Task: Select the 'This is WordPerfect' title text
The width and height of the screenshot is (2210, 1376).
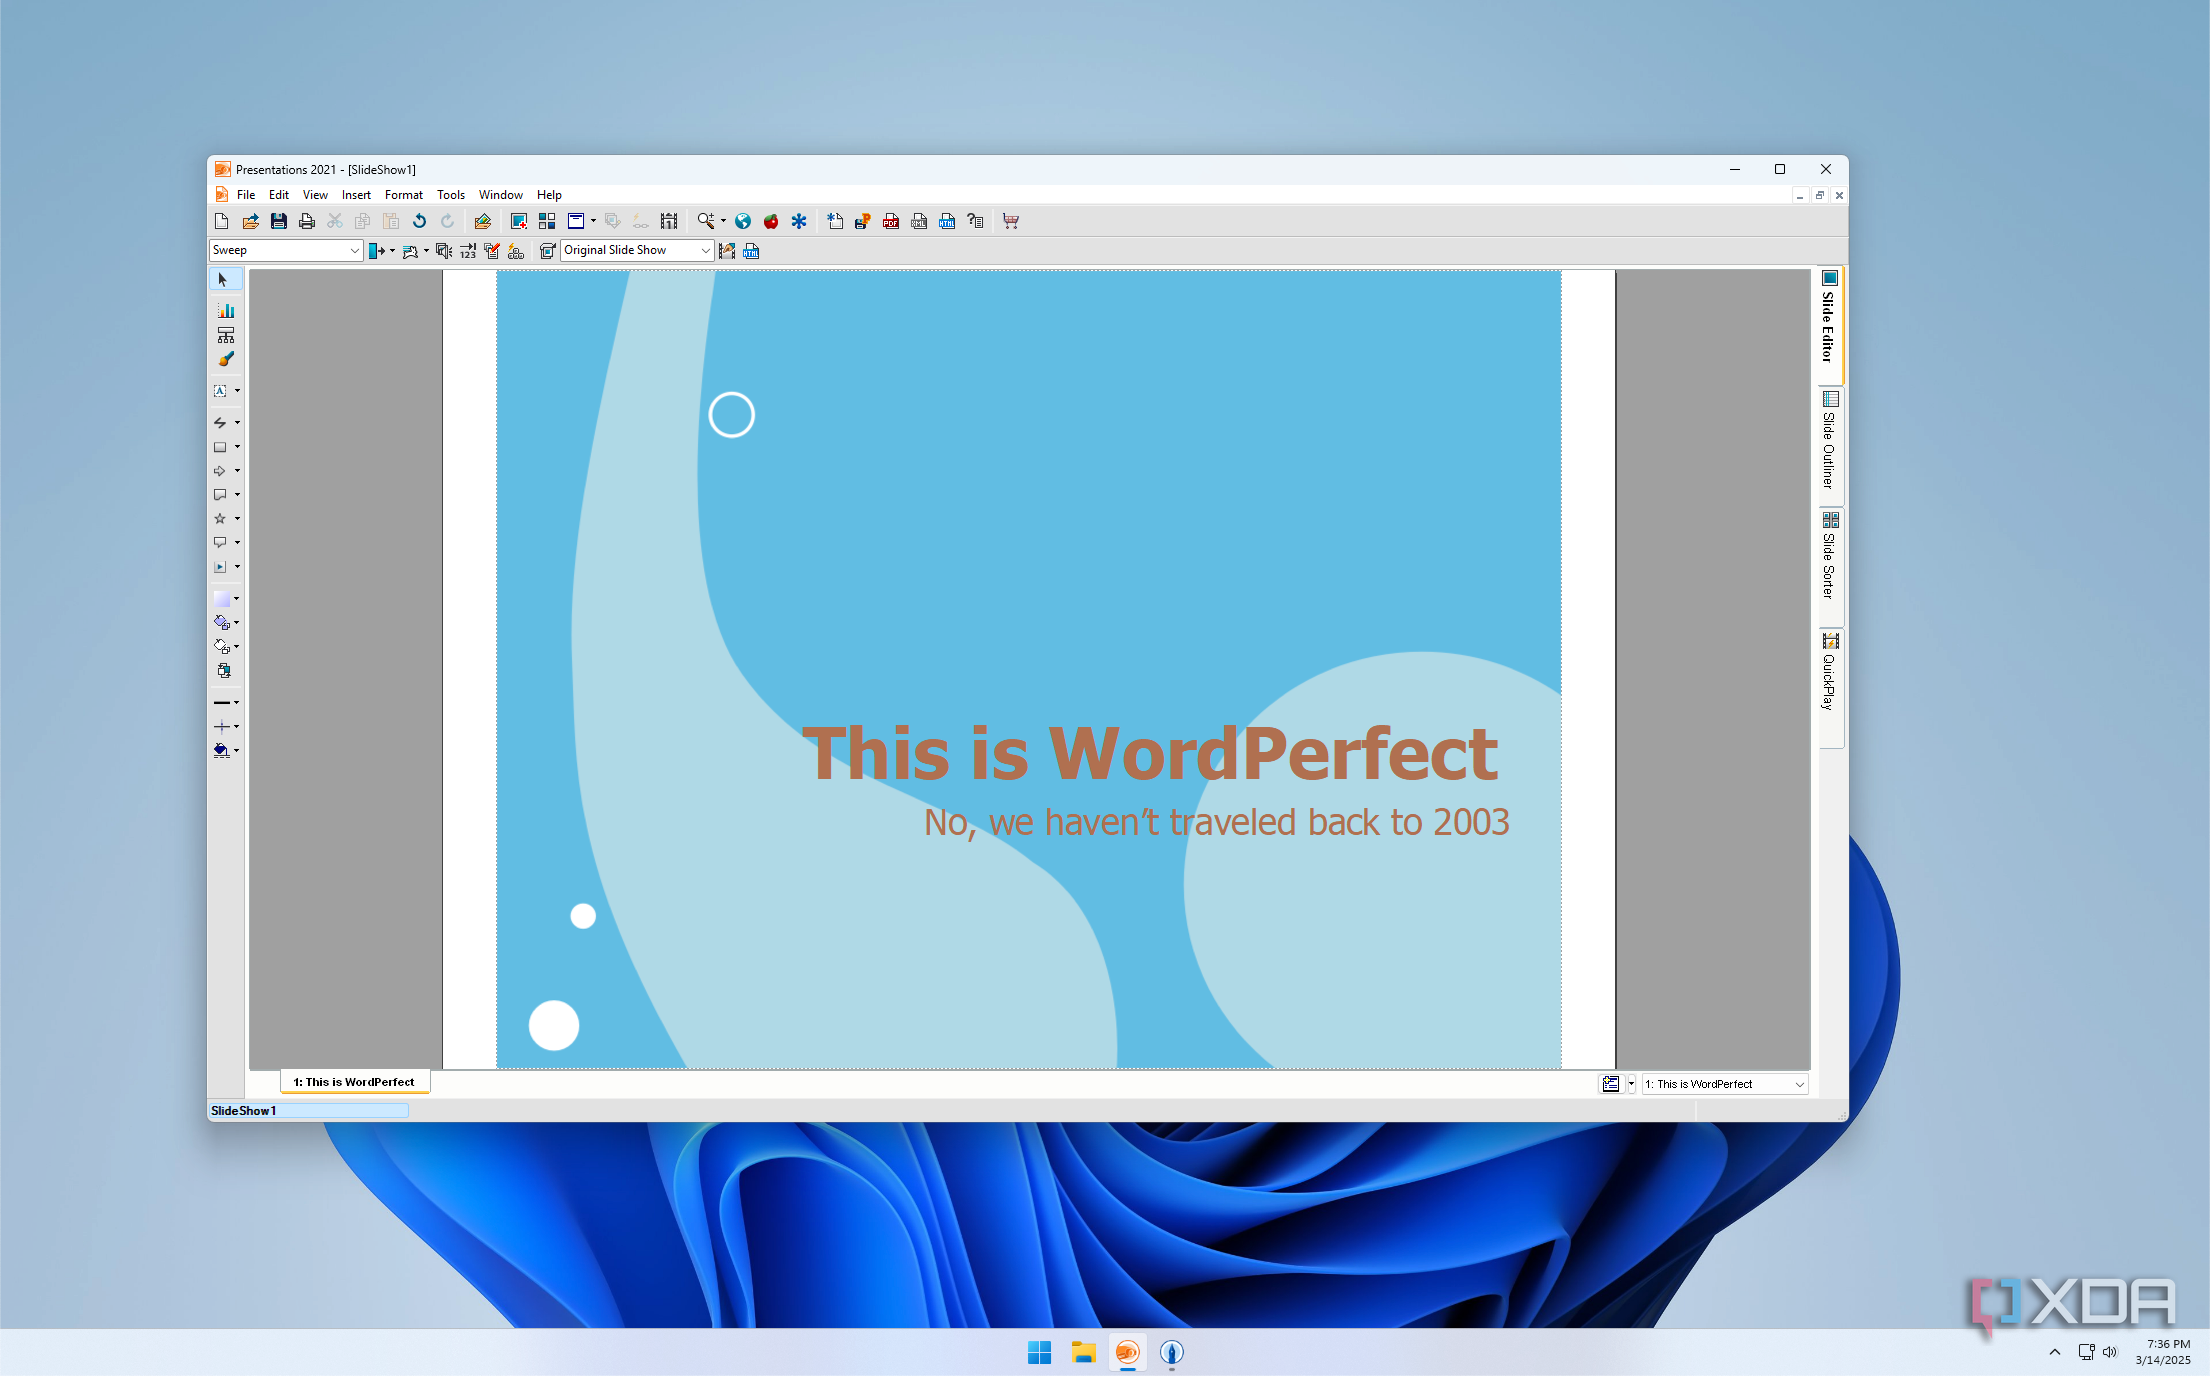Action: (x=1150, y=753)
